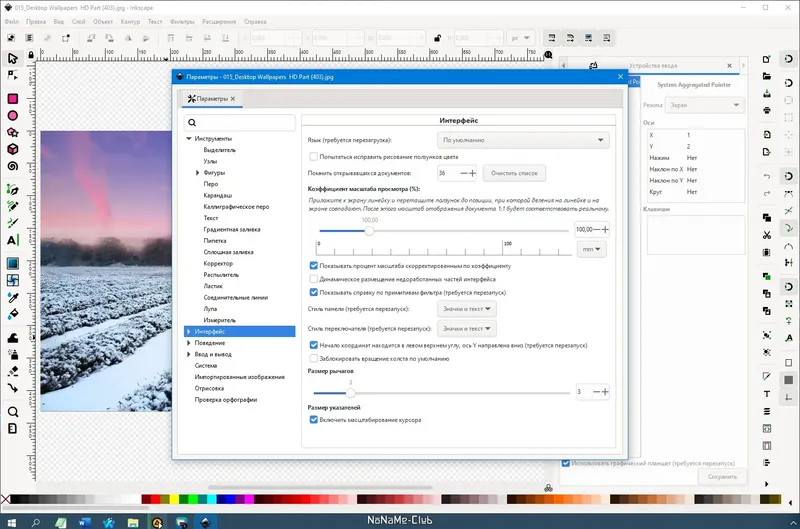
Task: Expand the 'Поведение' tree section
Action: click(x=188, y=342)
